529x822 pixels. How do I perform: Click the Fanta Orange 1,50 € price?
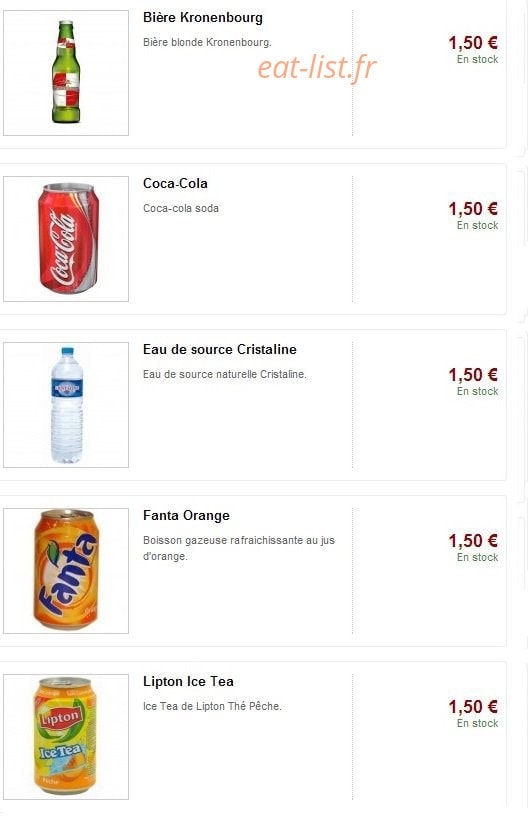[x=473, y=541]
